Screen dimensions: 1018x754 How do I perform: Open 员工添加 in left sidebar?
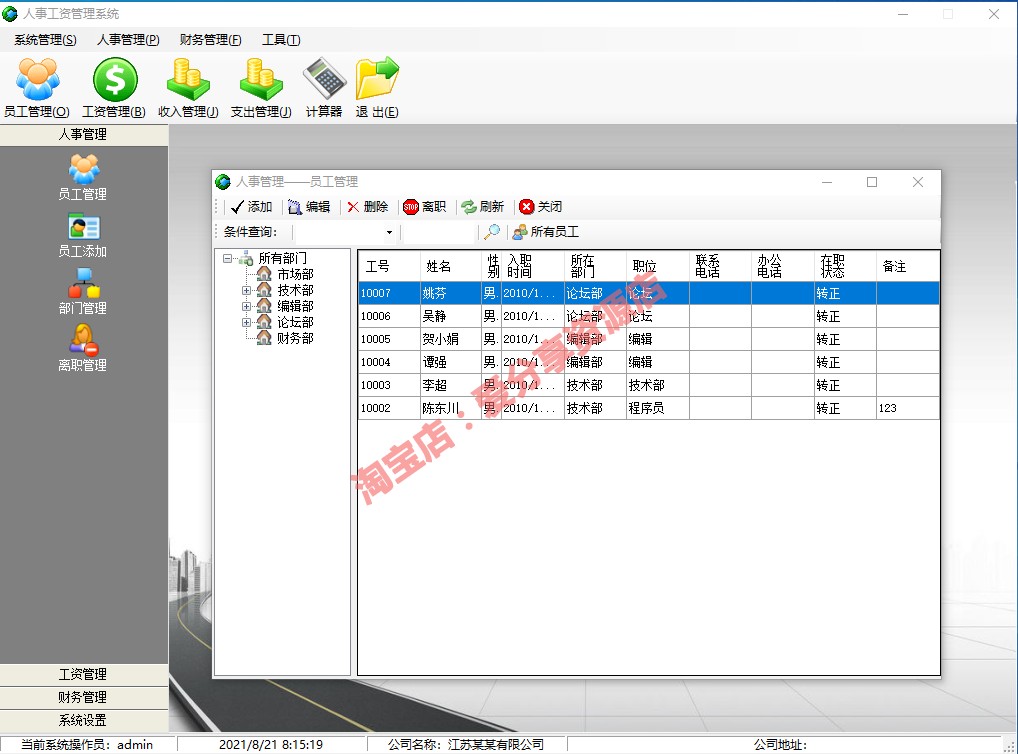pos(83,236)
